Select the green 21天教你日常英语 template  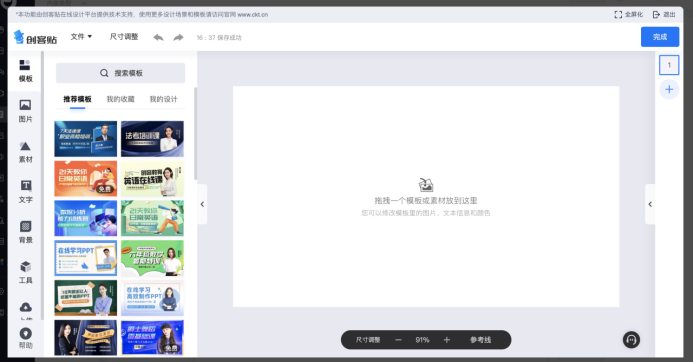[x=152, y=218]
